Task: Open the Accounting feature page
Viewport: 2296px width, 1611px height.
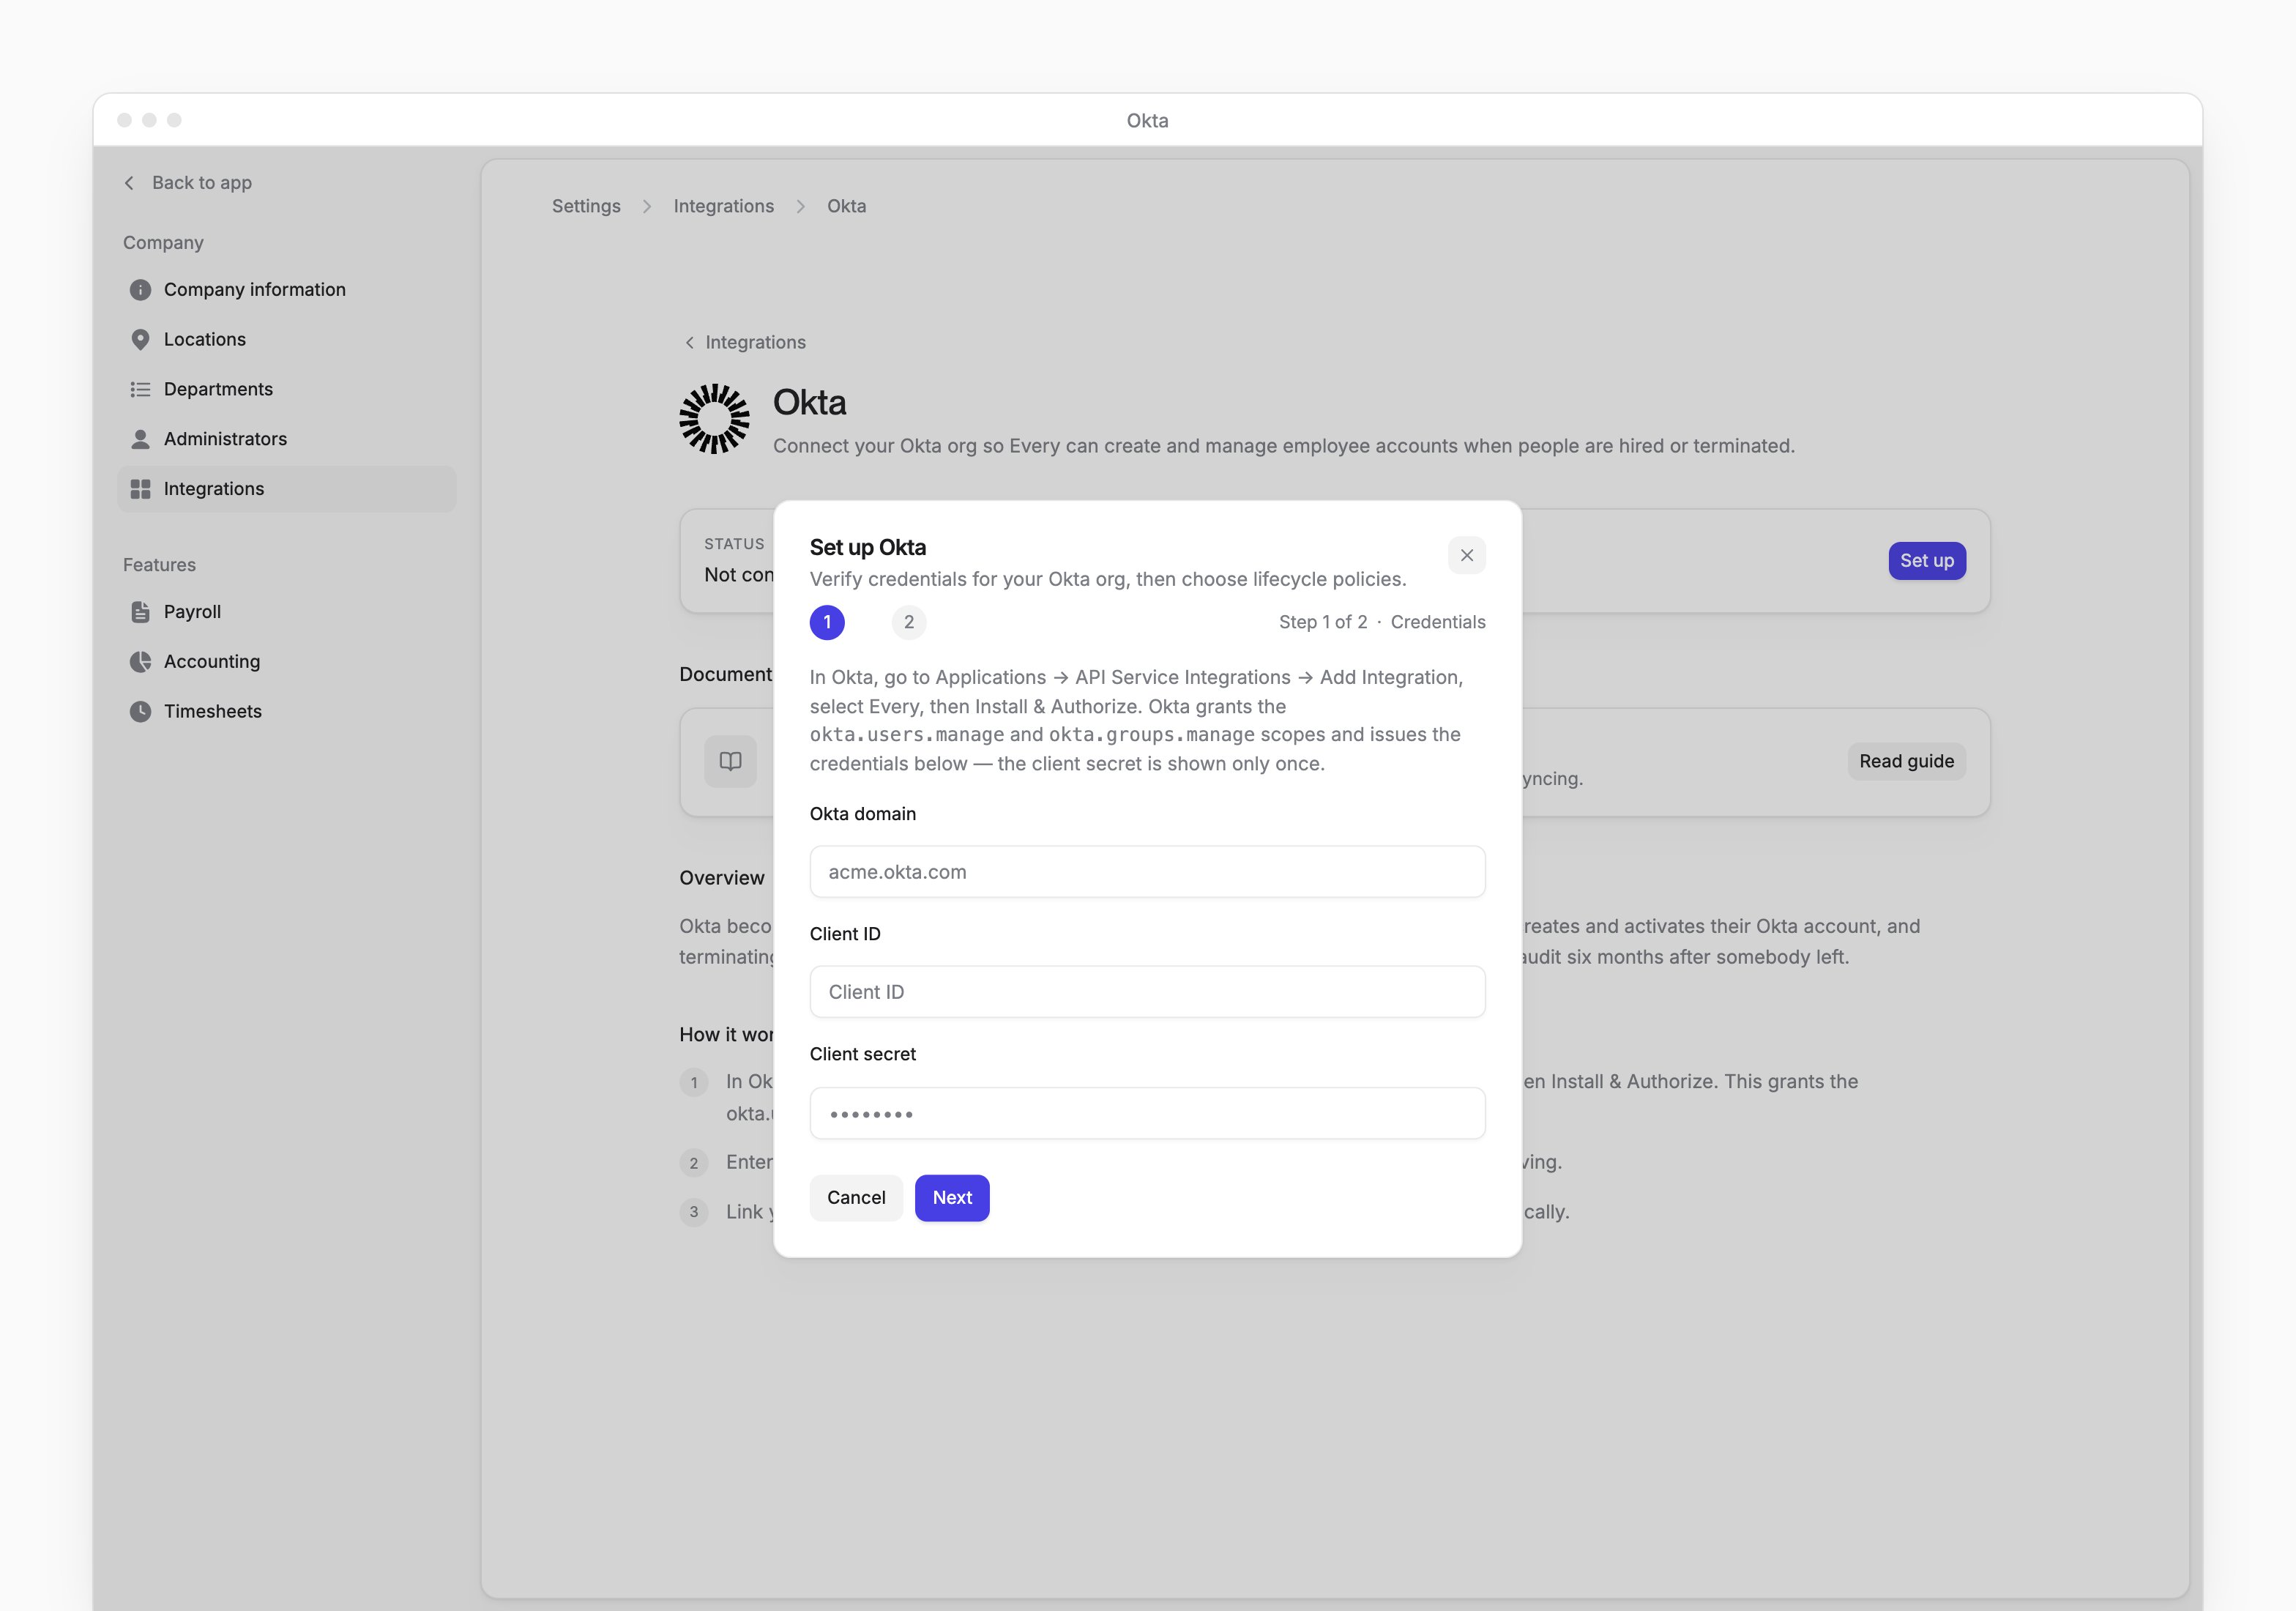Action: tap(287, 661)
